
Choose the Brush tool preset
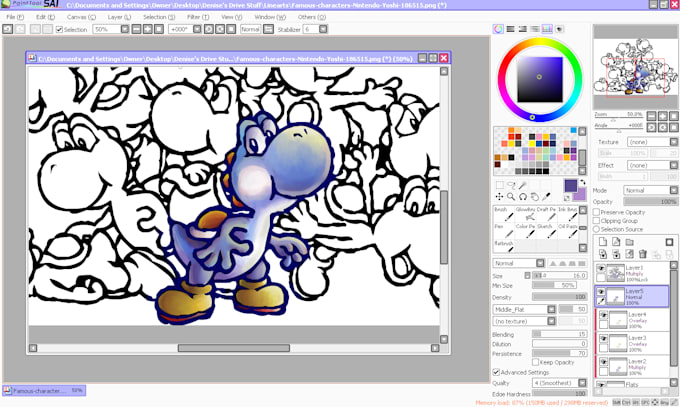click(x=503, y=214)
